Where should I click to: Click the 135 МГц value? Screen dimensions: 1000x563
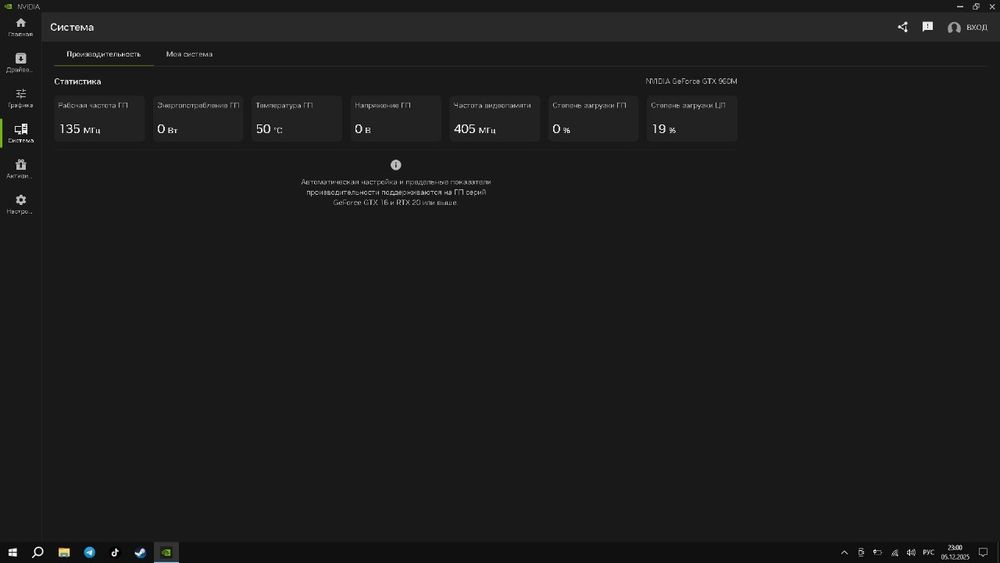pos(80,129)
